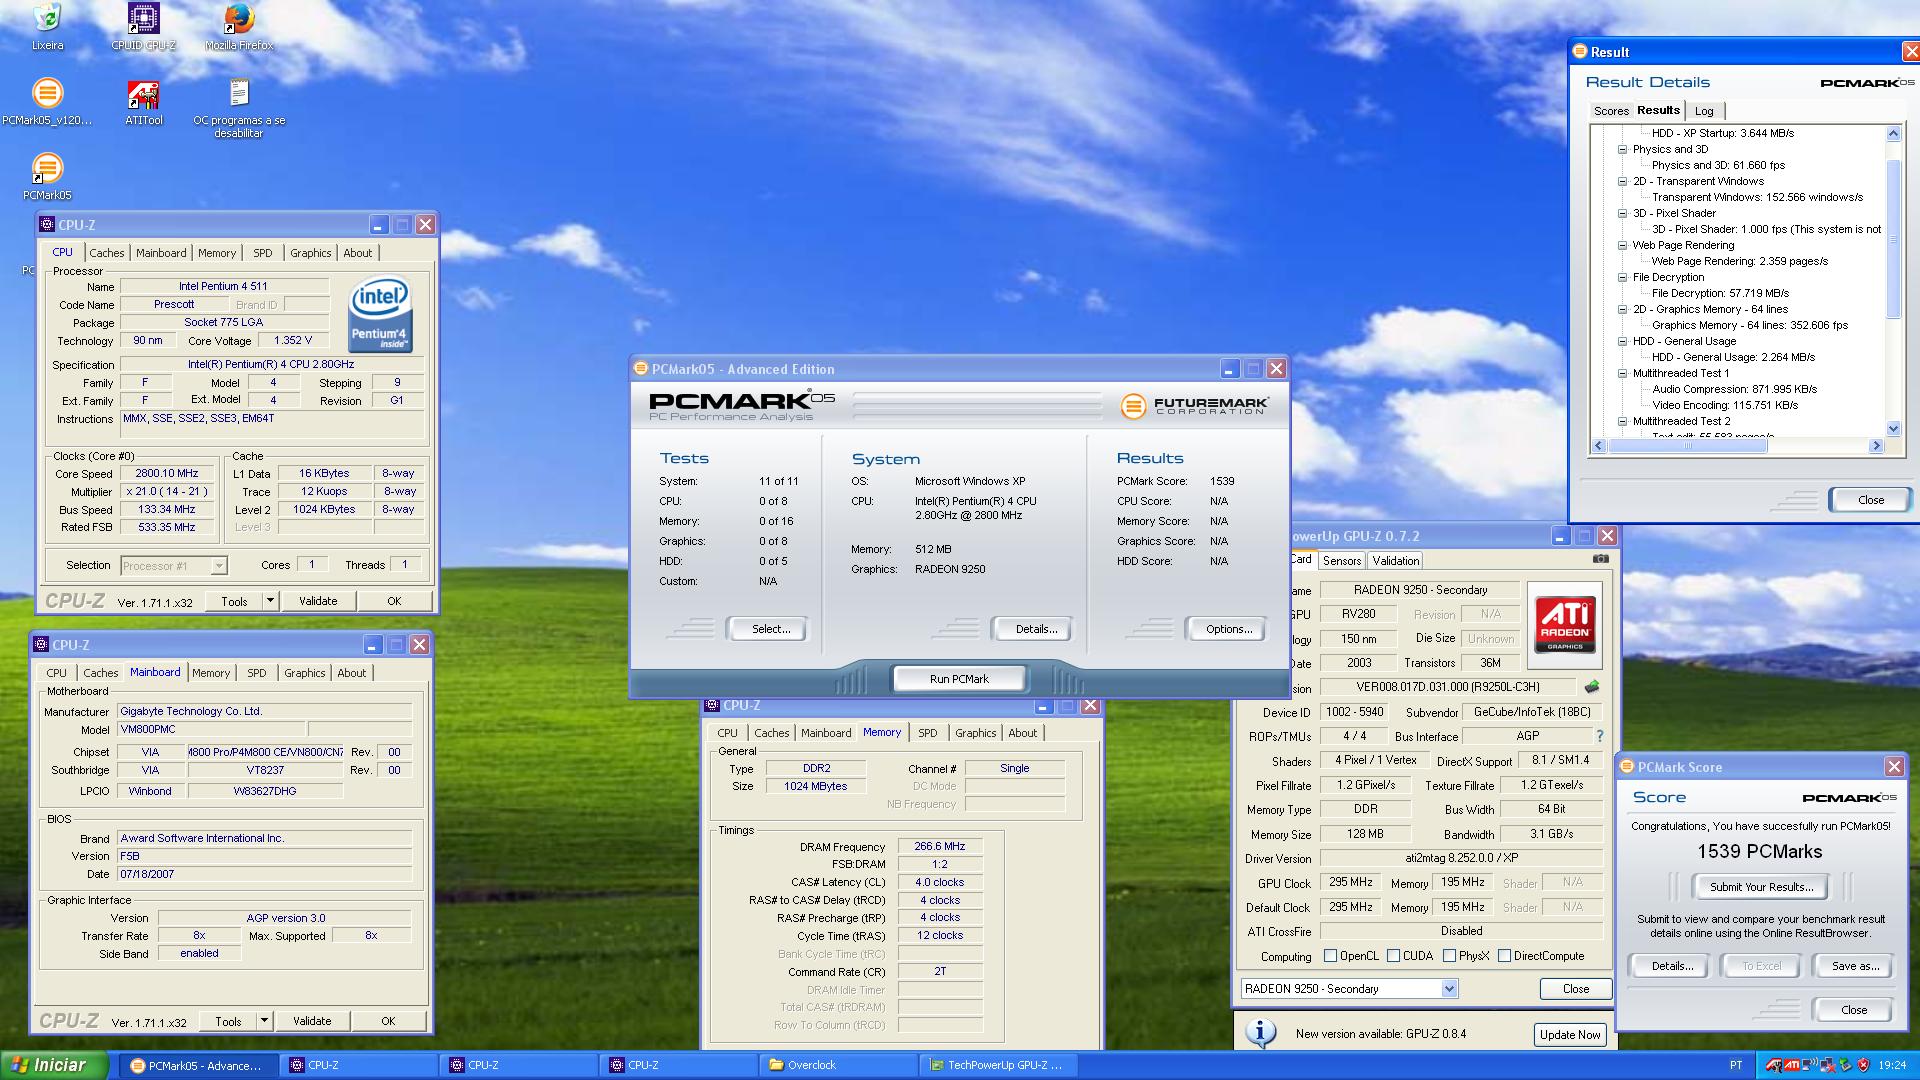This screenshot has width=1920, height=1080.
Task: Open the 'OC programas a se desabilitar' text file
Action: pyautogui.click(x=239, y=108)
